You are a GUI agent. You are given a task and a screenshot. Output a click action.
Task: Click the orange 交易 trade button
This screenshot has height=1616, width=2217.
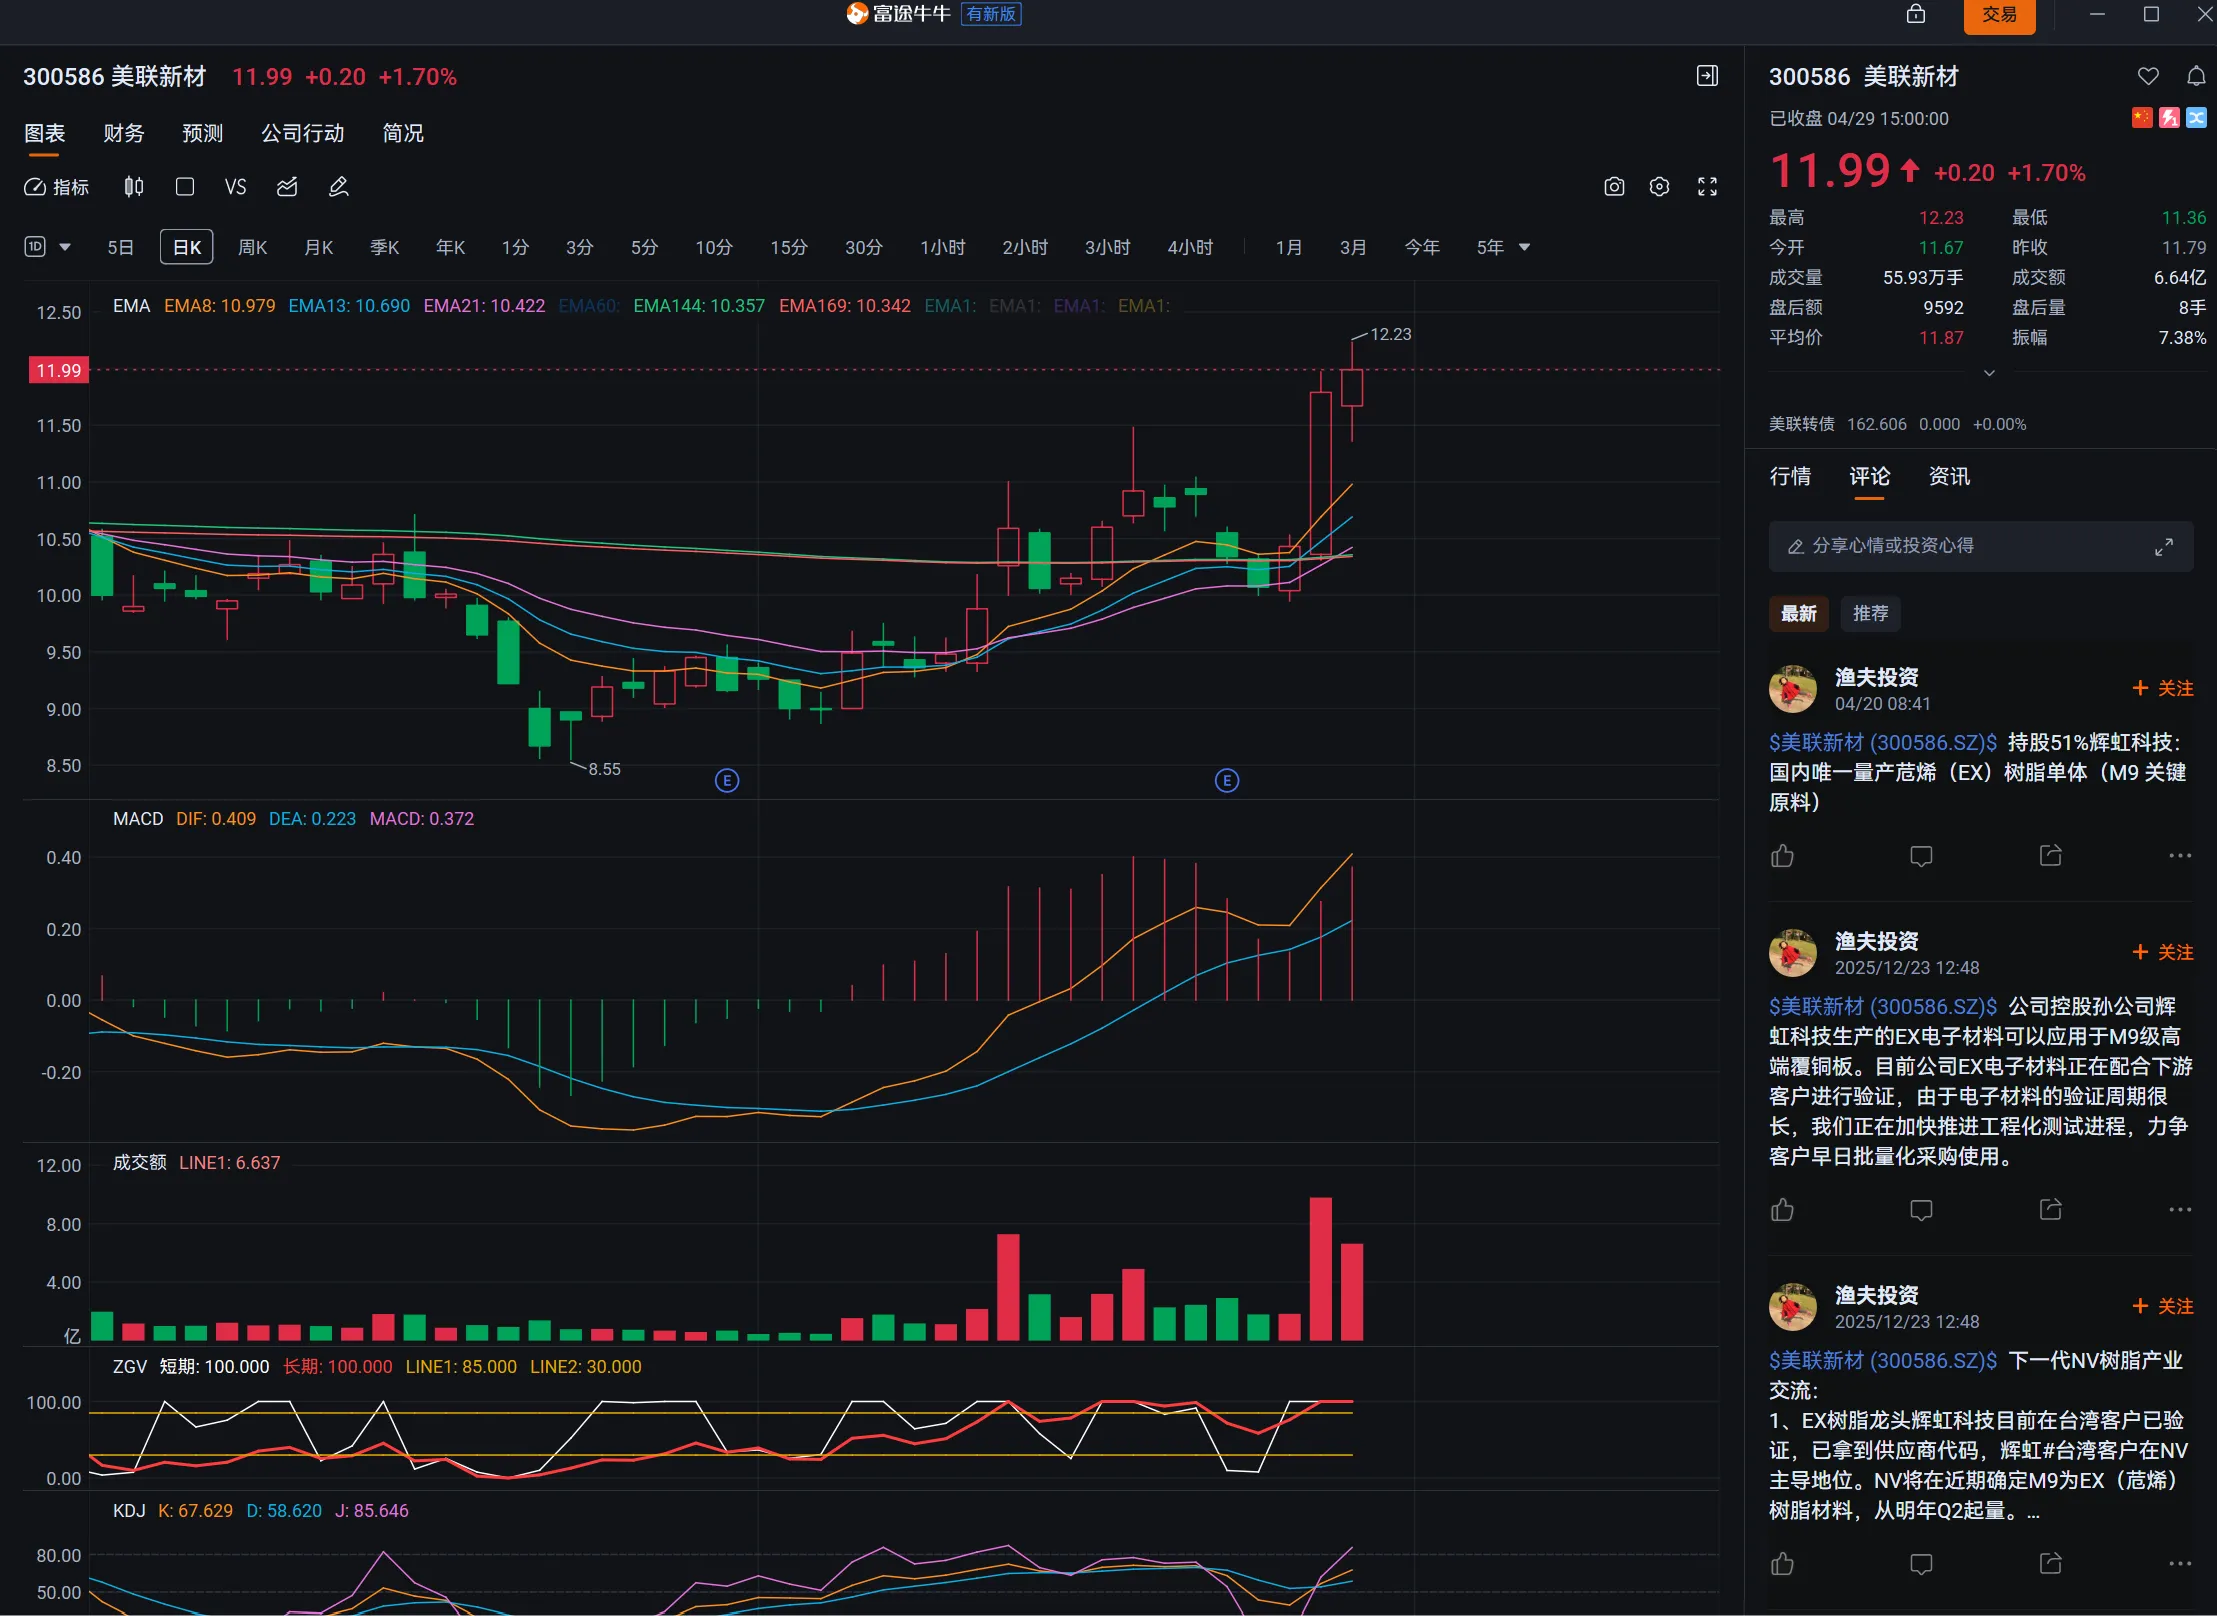(2000, 15)
